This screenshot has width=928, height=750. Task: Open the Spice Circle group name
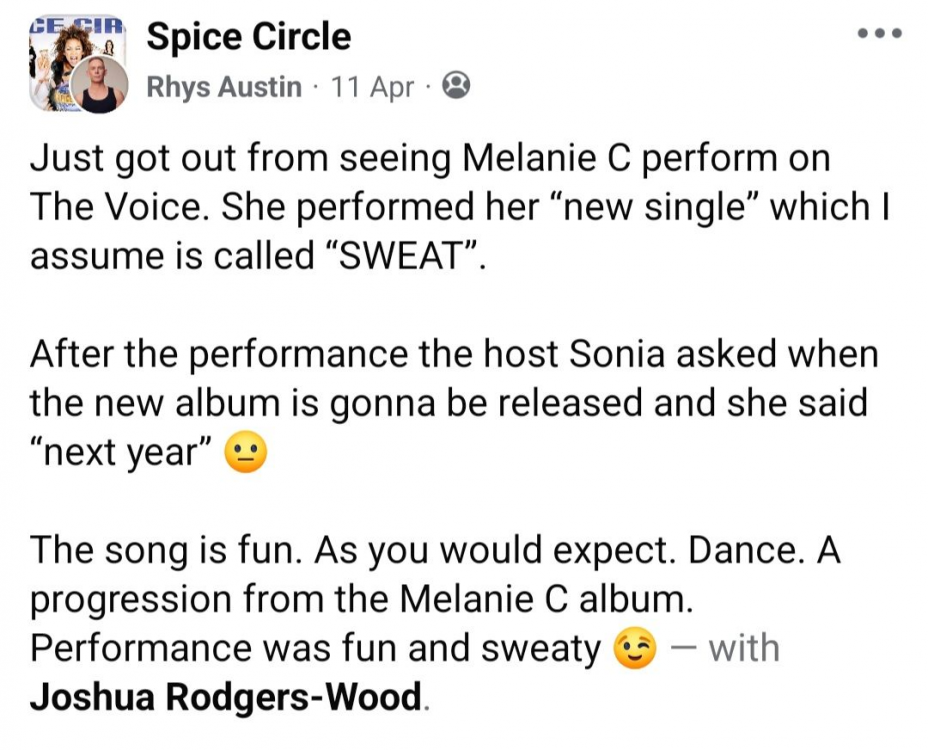click(x=249, y=37)
